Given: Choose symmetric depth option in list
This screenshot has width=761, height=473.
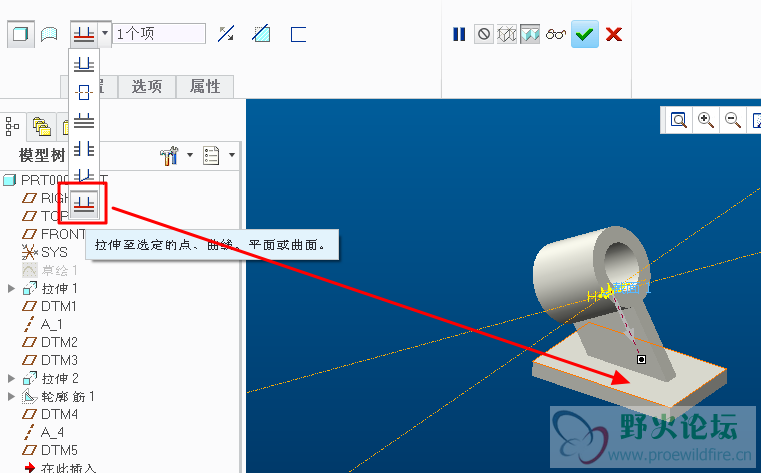Looking at the screenshot, I should 84,92.
